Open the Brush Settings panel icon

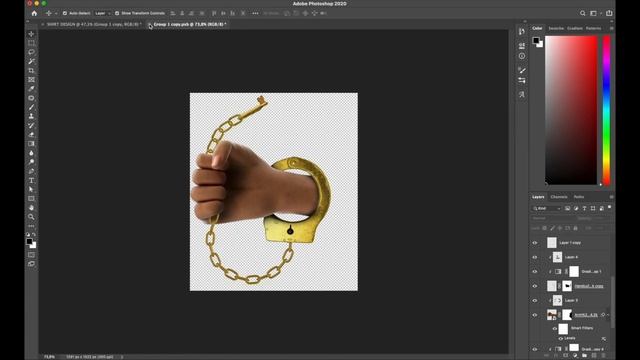(x=522, y=70)
